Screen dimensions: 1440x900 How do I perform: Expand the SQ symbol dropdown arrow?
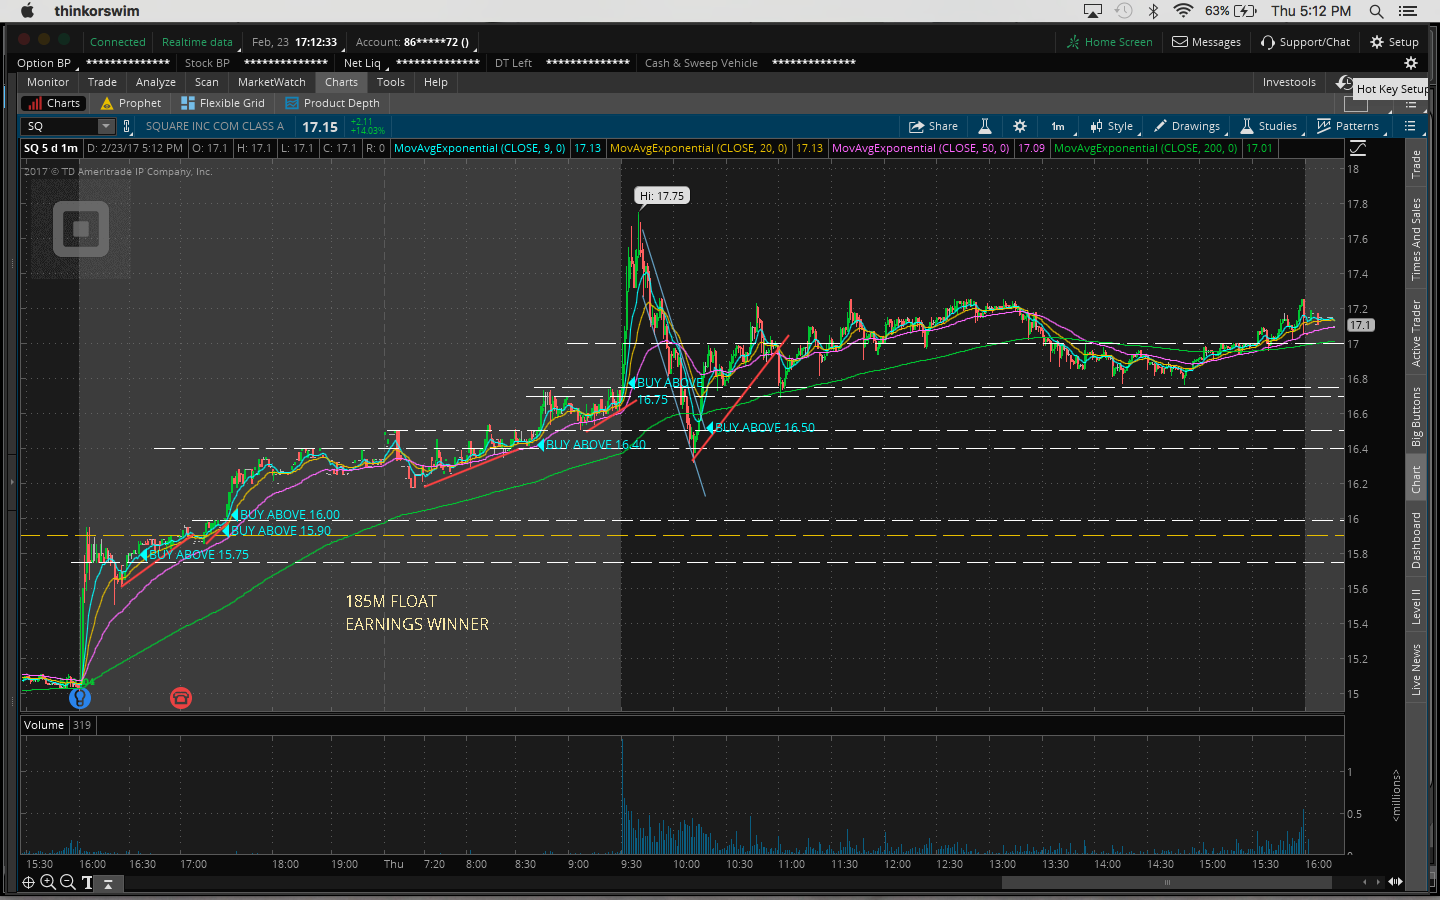tap(106, 126)
